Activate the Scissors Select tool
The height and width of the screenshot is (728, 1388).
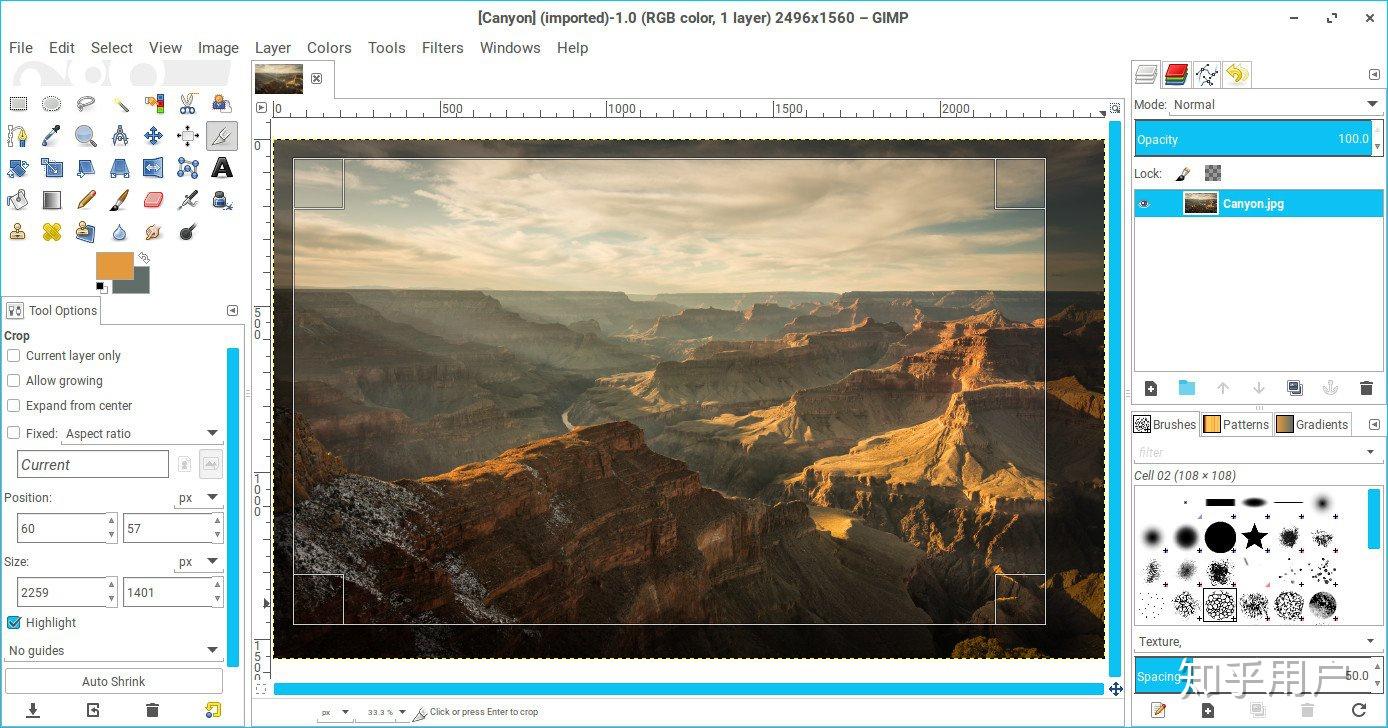point(187,103)
